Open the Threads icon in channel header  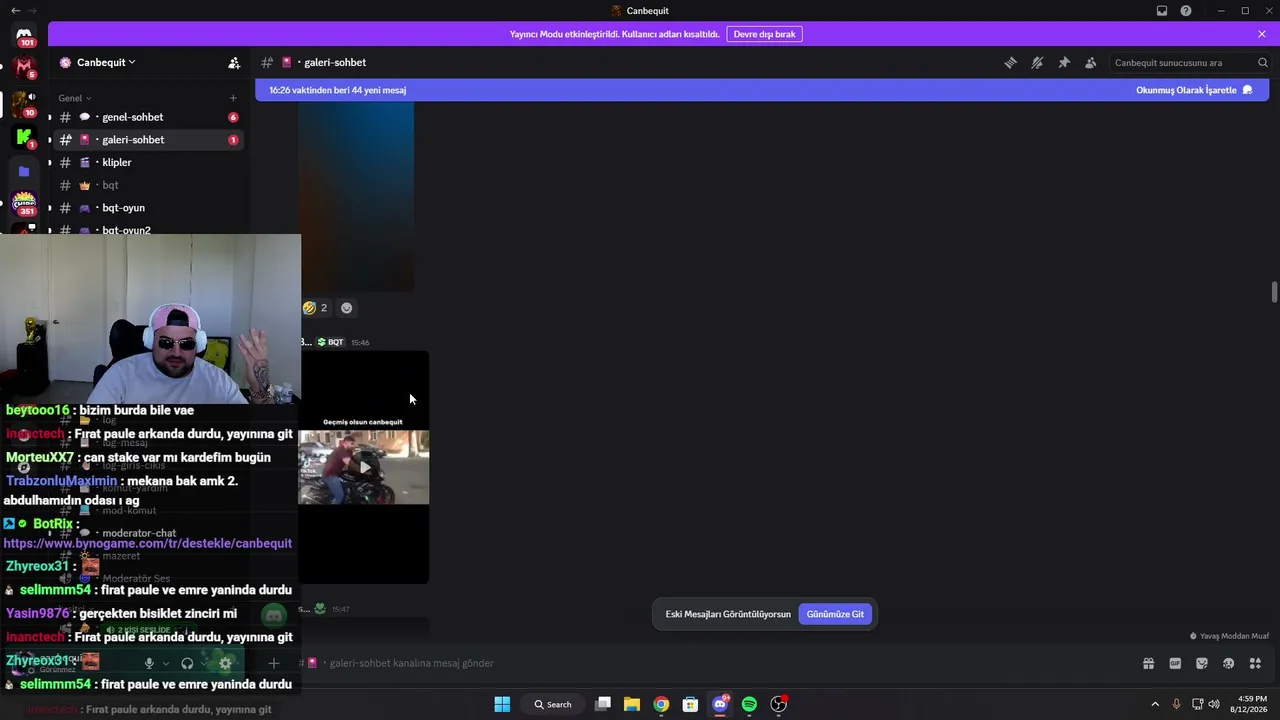1010,62
